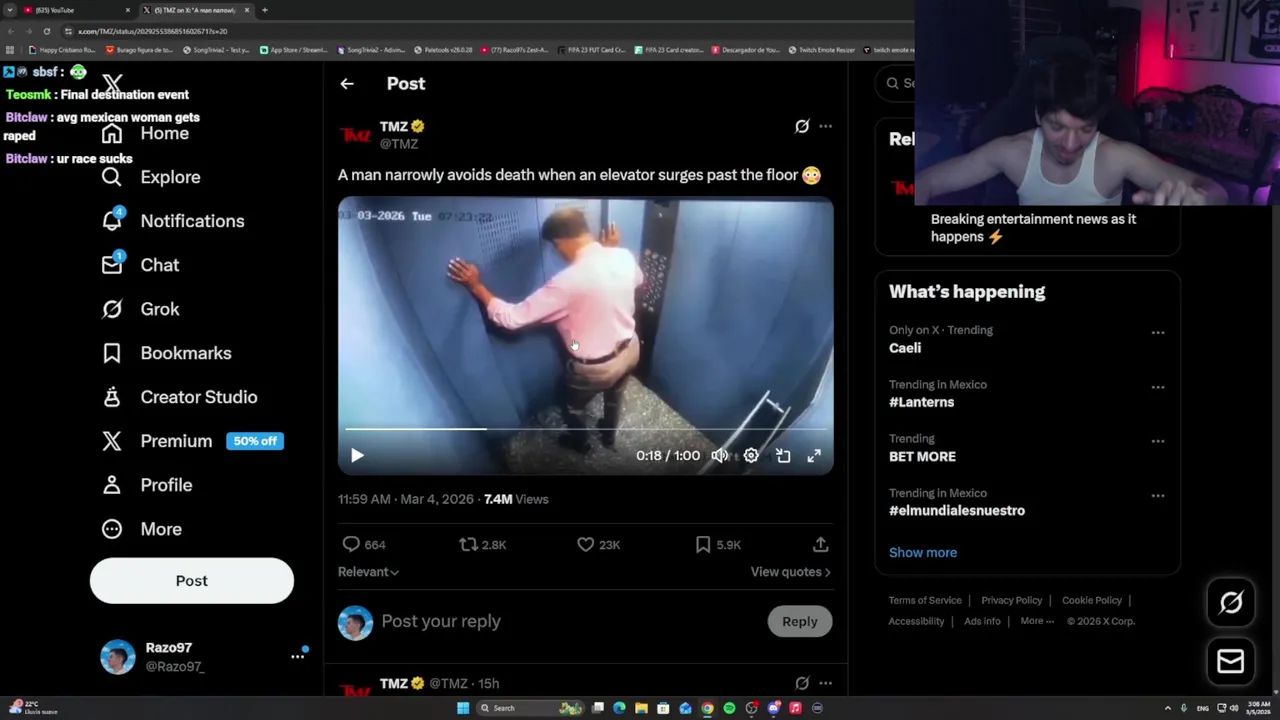1280x720 pixels.
Task: Open Creator Studio
Action: (x=179, y=397)
